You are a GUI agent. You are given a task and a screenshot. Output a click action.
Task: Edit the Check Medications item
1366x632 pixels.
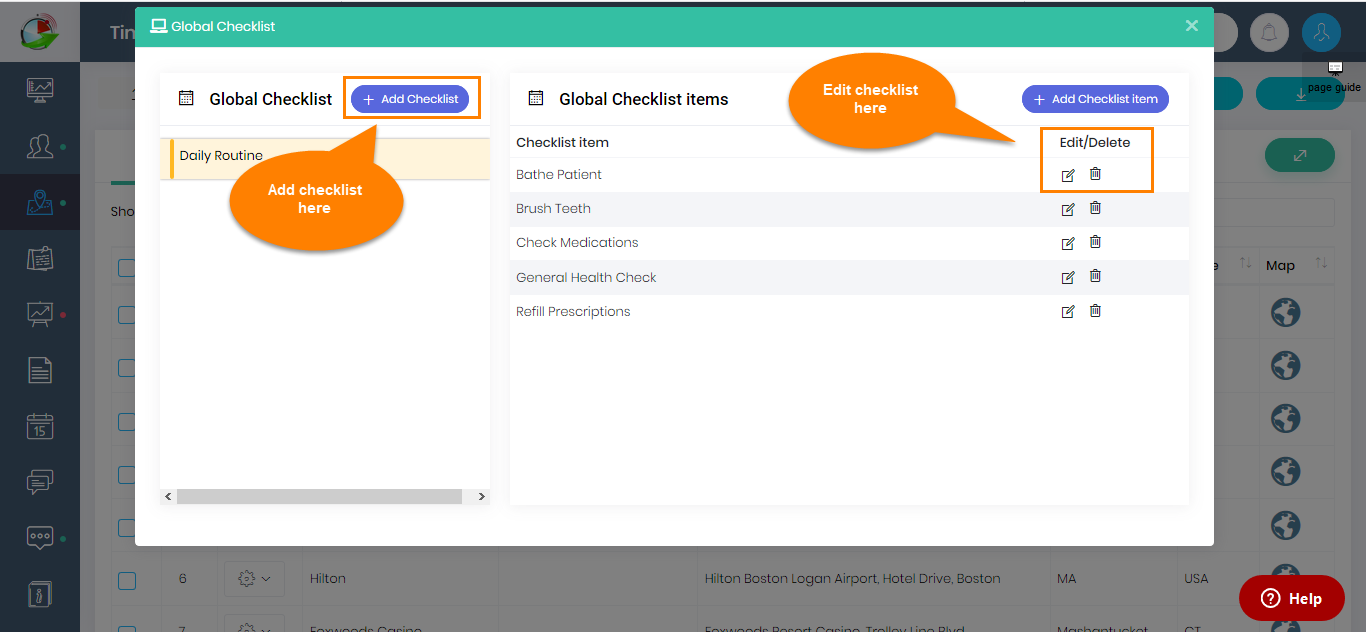pos(1068,243)
